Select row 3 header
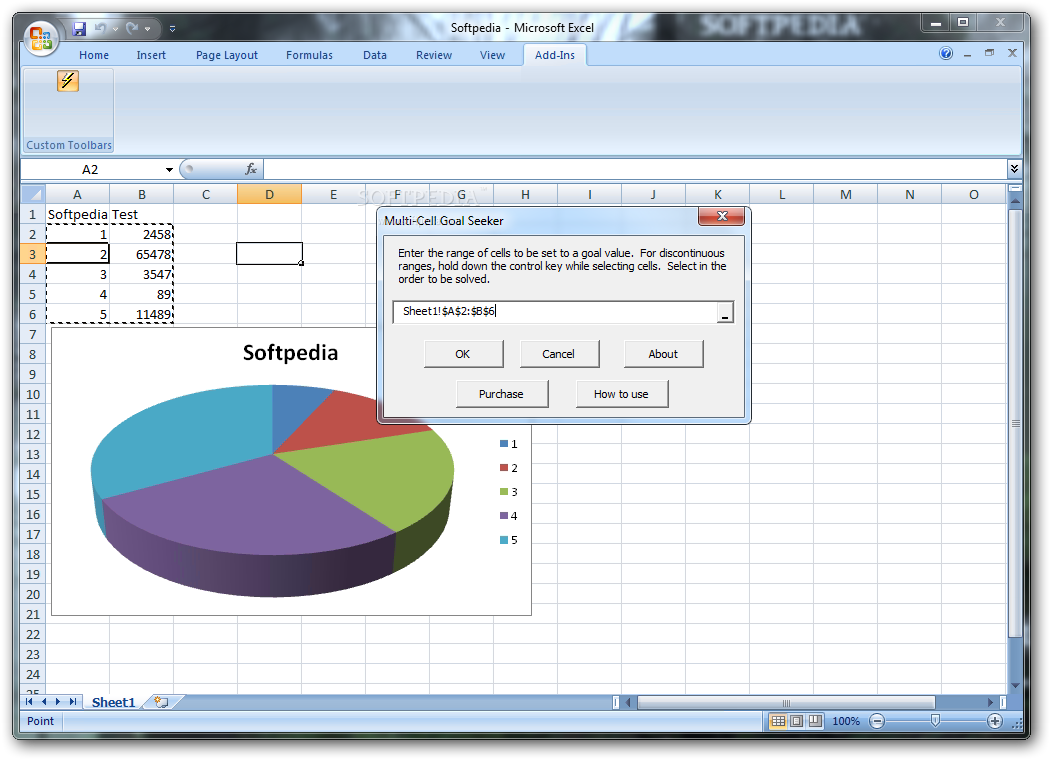 (32, 255)
